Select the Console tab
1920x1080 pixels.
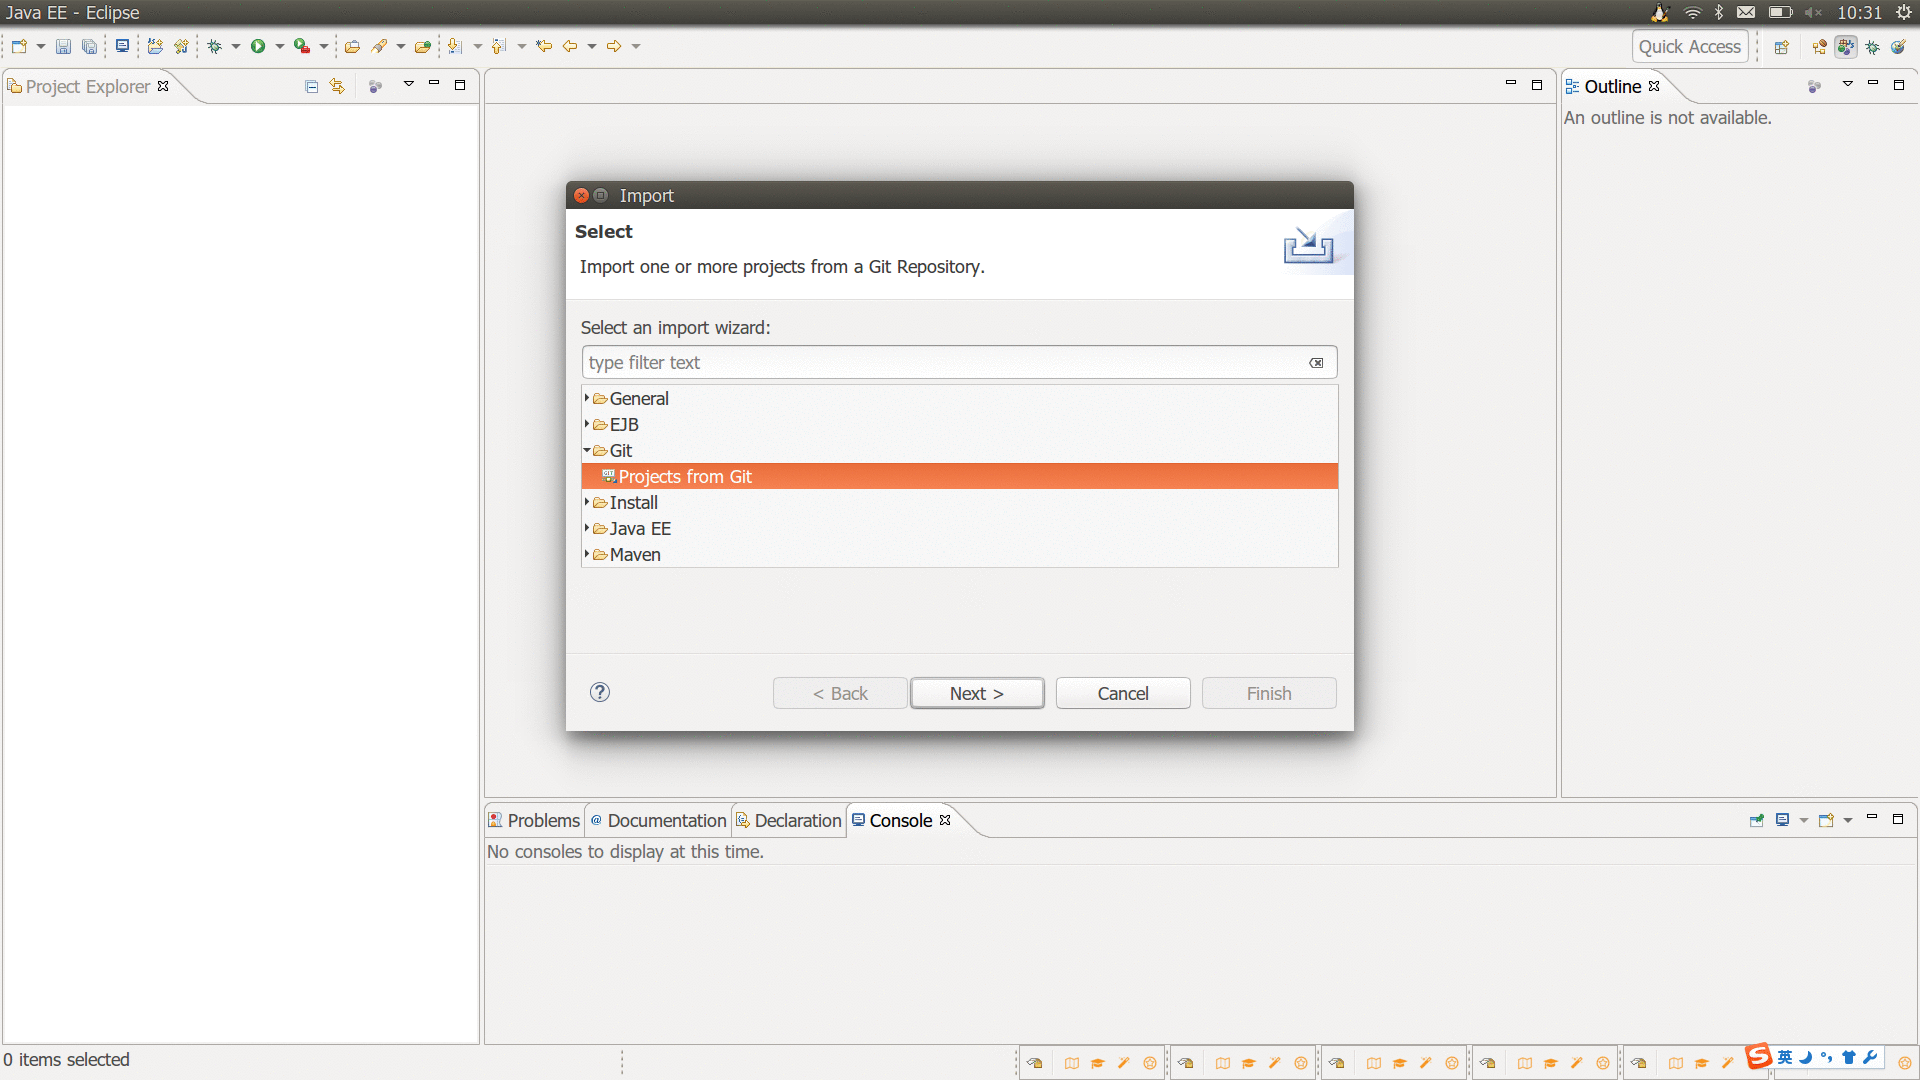click(x=900, y=820)
